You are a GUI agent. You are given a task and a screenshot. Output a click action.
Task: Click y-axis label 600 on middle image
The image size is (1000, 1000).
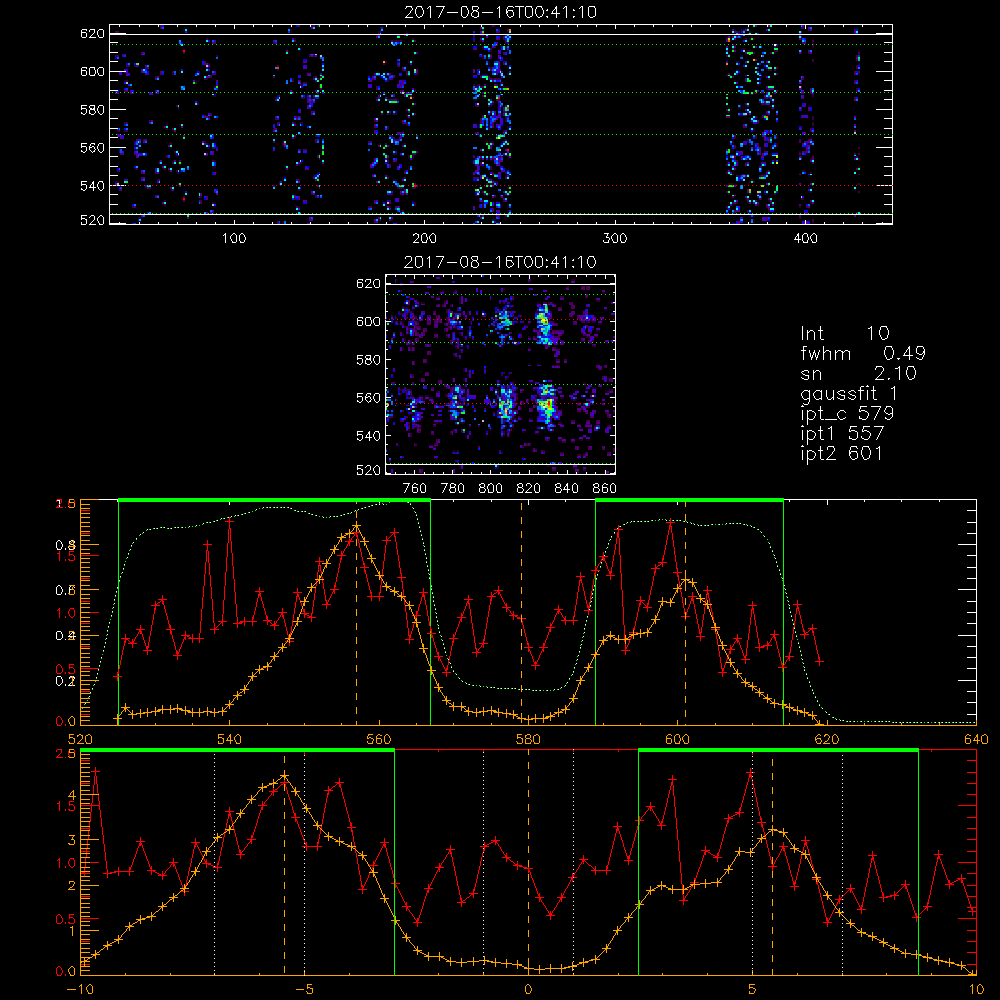coord(368,321)
